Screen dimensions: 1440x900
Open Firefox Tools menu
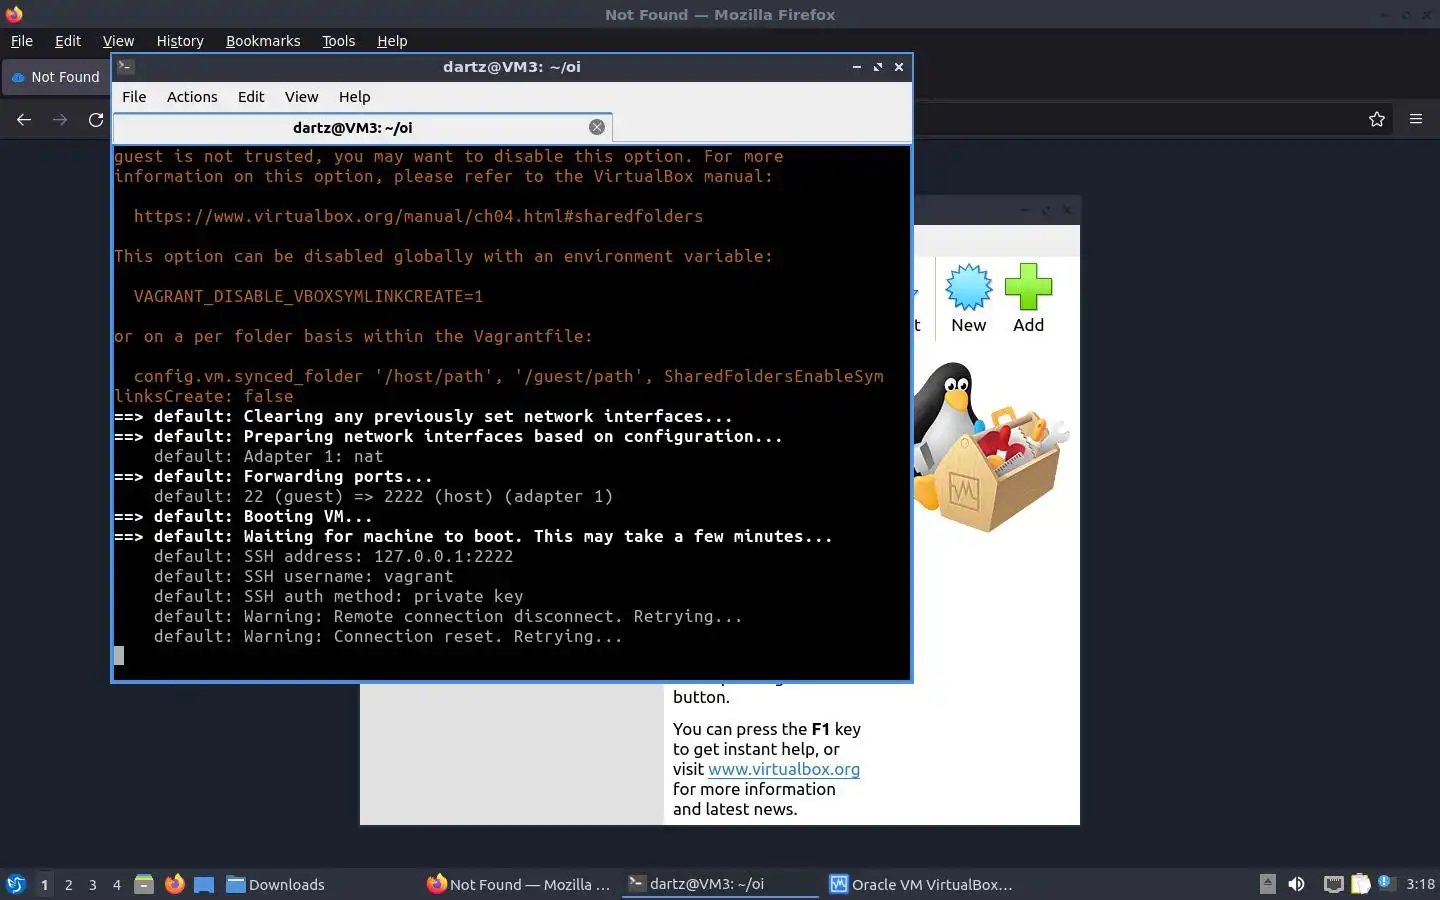pyautogui.click(x=338, y=41)
